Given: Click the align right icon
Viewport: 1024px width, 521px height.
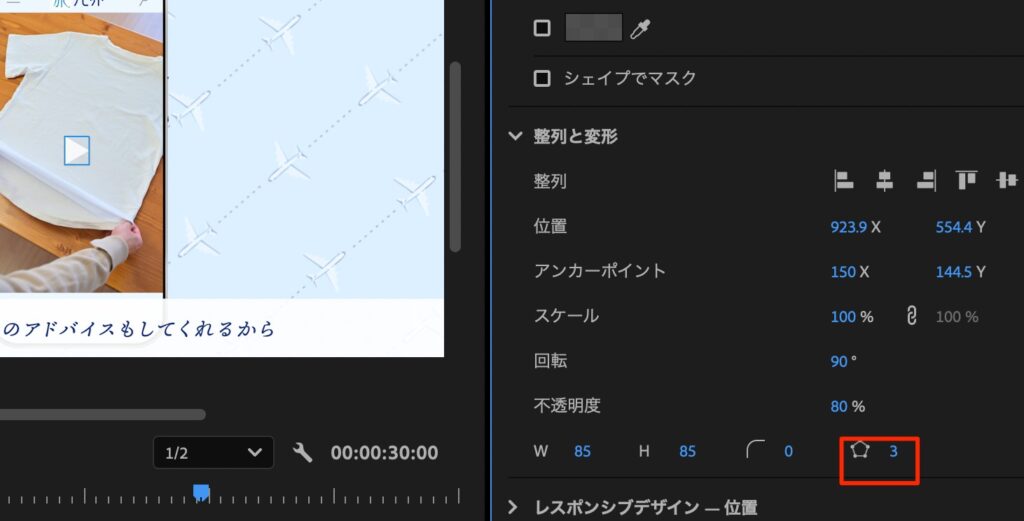Looking at the screenshot, I should (925, 181).
